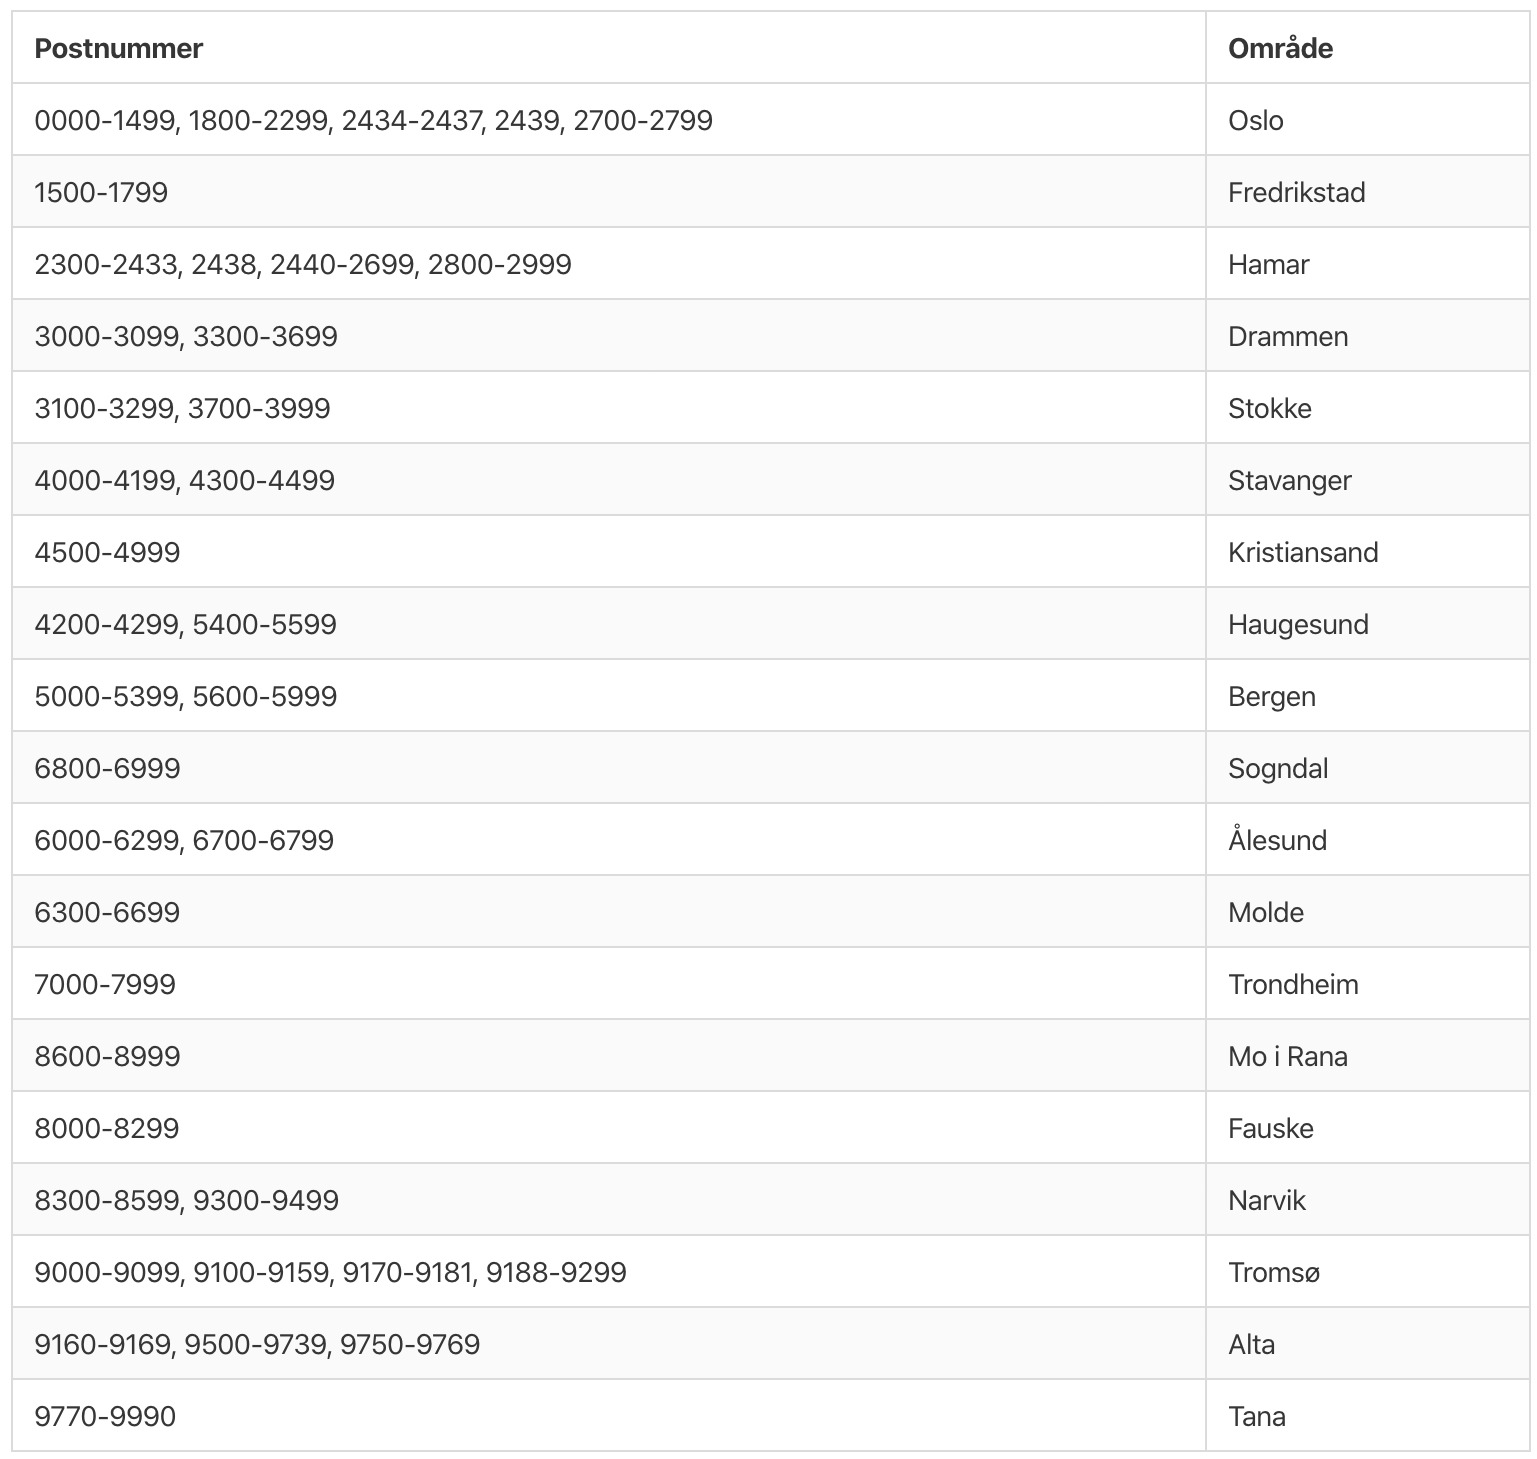Select postal range 6800-6999
1537x1459 pixels.
pos(107,768)
